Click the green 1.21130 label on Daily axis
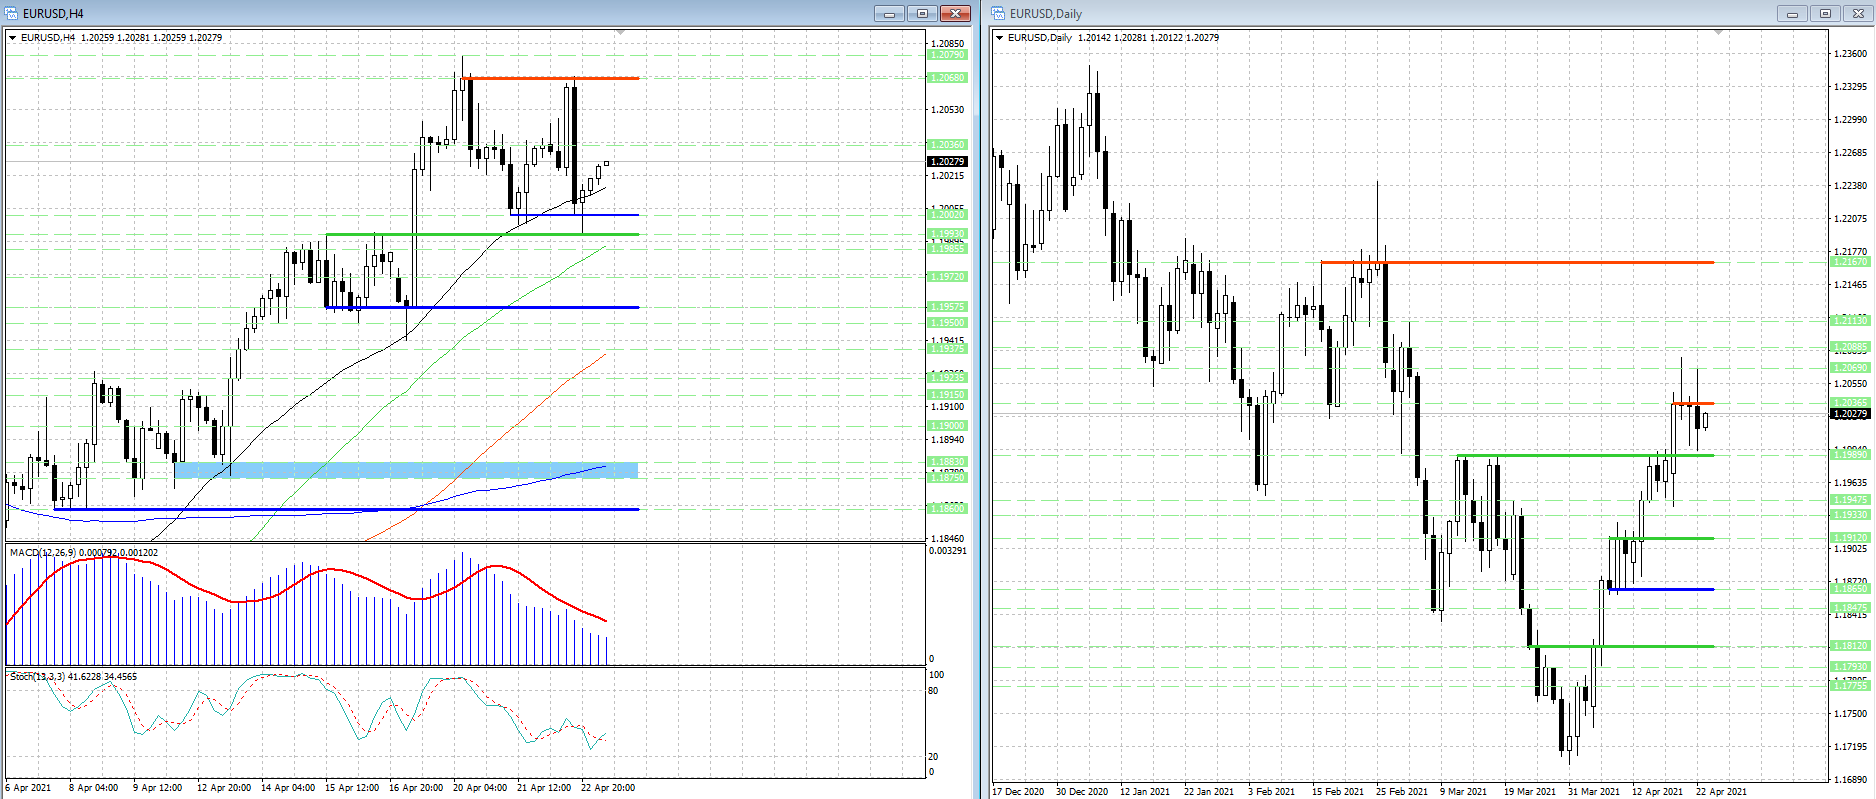 (x=1850, y=320)
